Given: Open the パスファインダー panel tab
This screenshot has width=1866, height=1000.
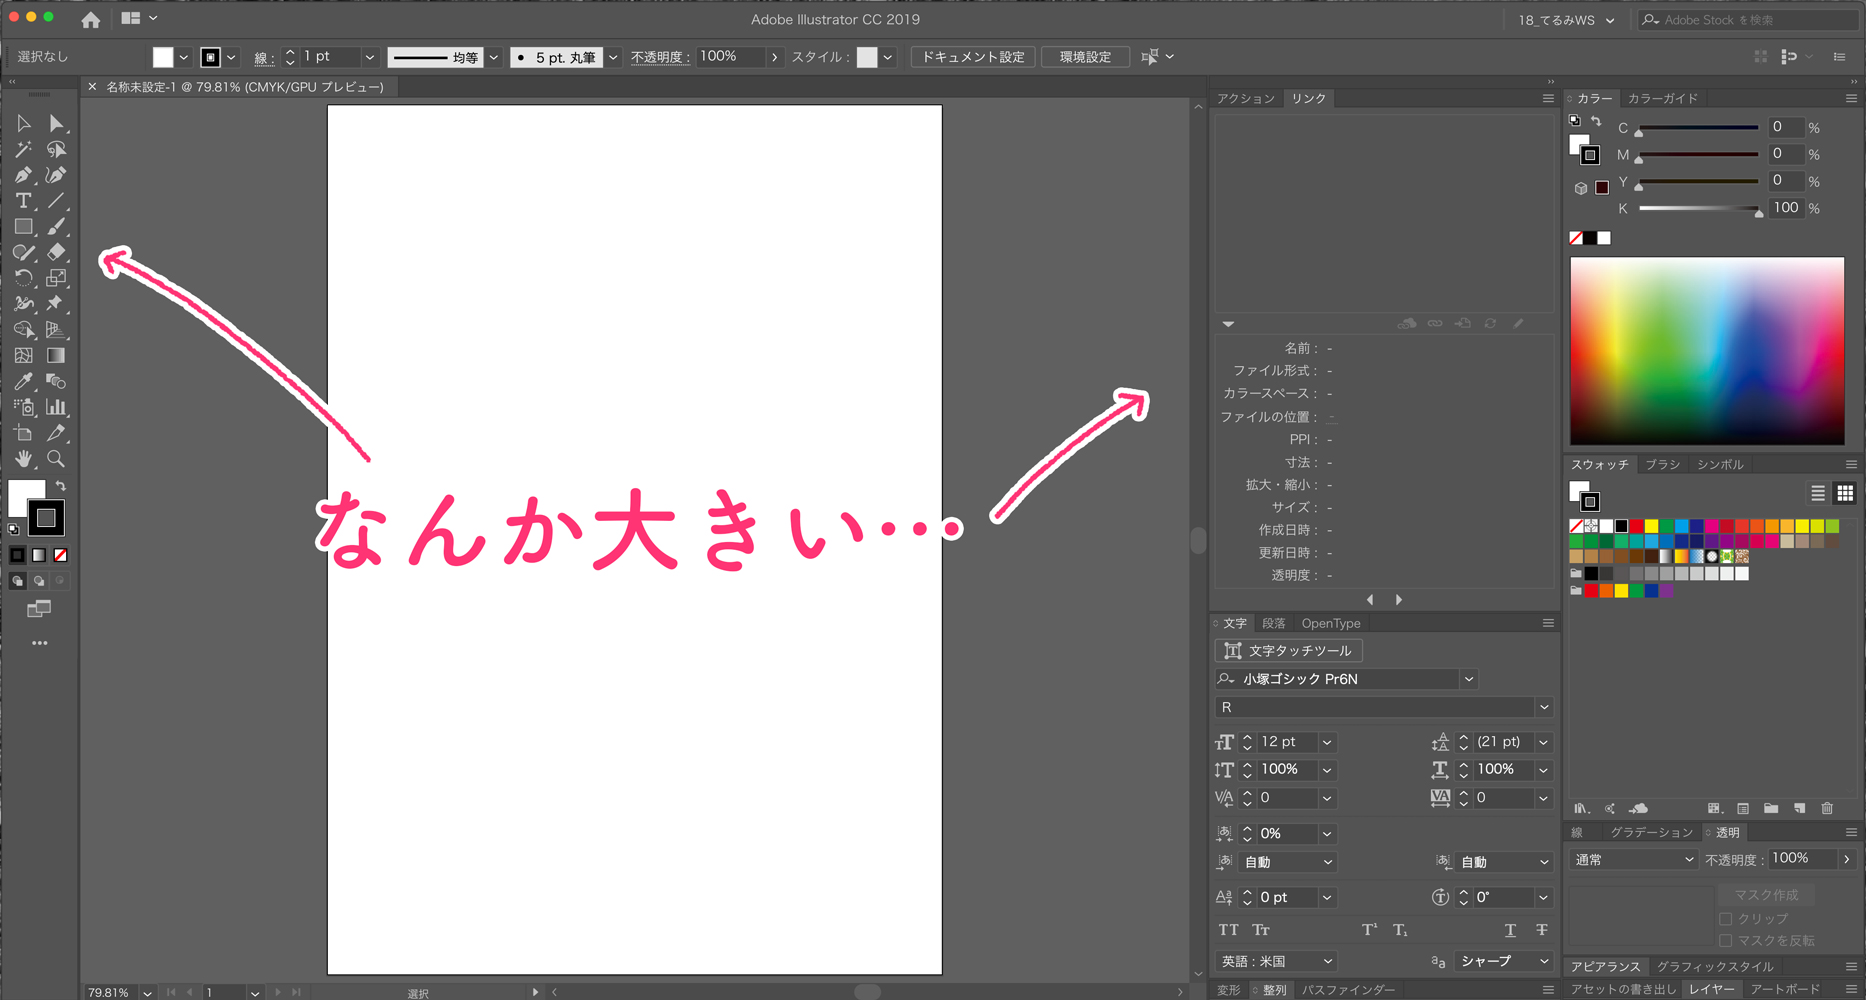Looking at the screenshot, I should pyautogui.click(x=1348, y=990).
